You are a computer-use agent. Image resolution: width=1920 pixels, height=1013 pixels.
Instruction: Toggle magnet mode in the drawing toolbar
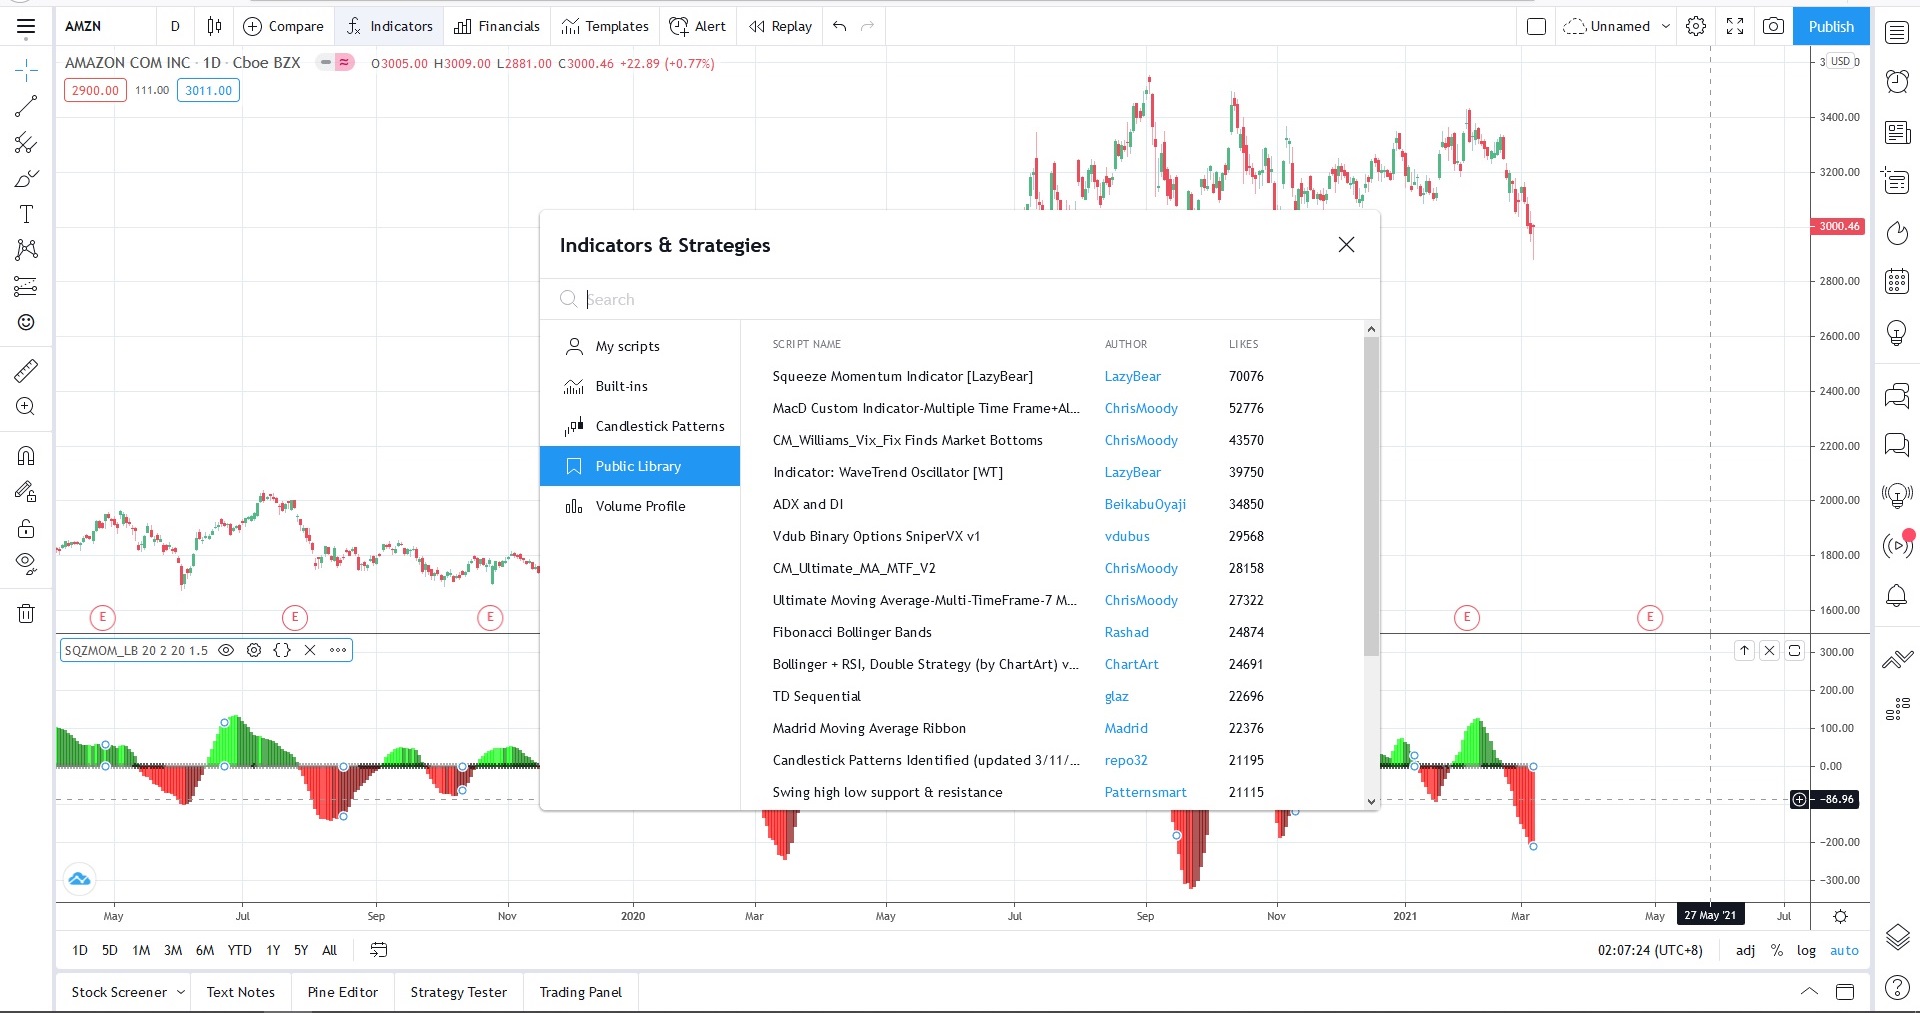coord(26,456)
